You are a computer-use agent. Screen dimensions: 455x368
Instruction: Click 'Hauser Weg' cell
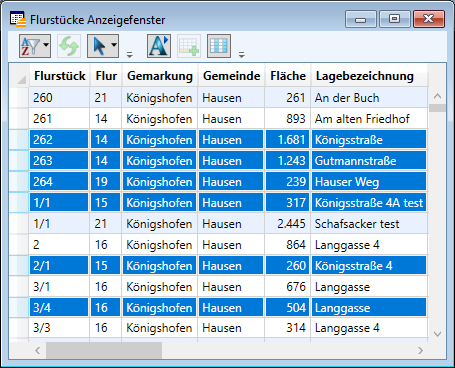369,182
